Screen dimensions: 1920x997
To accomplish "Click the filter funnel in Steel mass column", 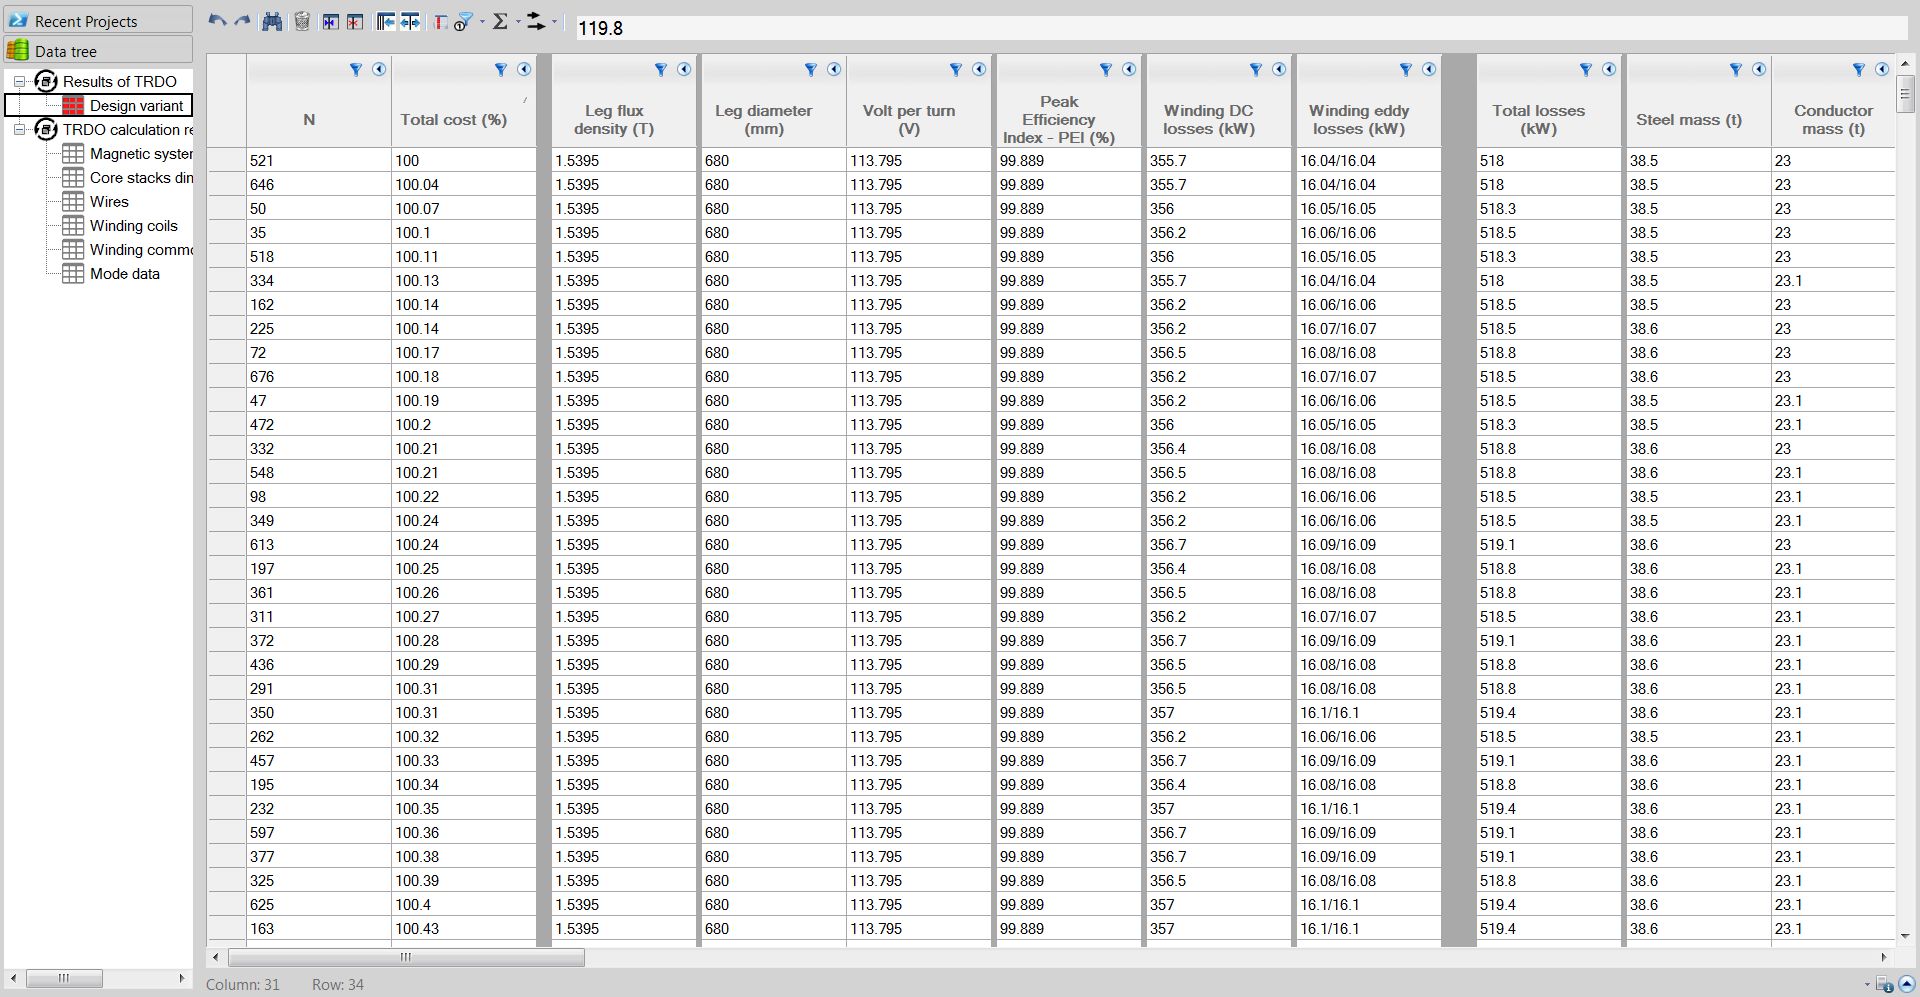I will click(1736, 70).
